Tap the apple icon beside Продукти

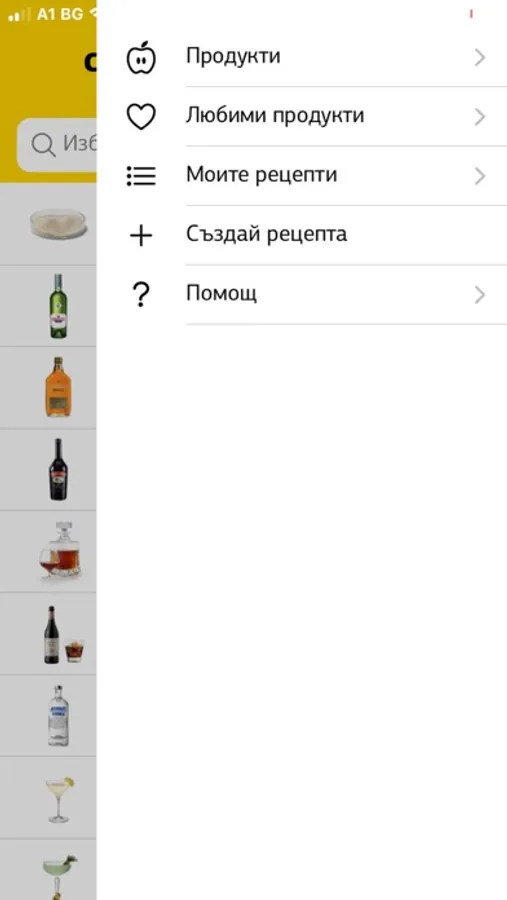coord(141,57)
